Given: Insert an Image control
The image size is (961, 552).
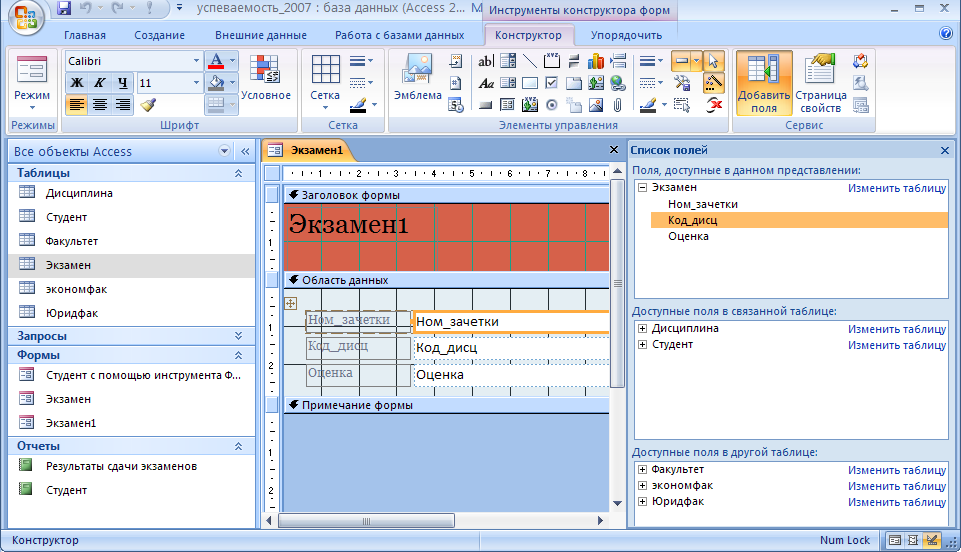Looking at the screenshot, I should 596,105.
